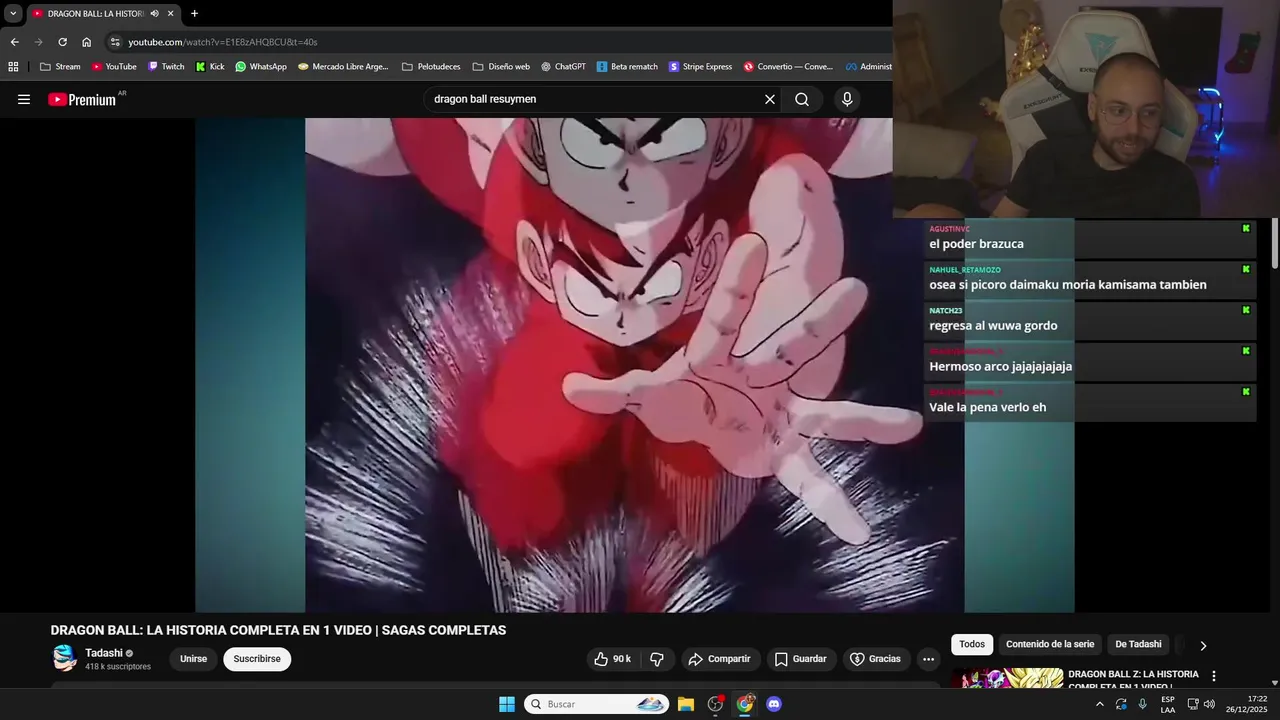
Task: Start voice search with the microphone icon
Action: 847,99
